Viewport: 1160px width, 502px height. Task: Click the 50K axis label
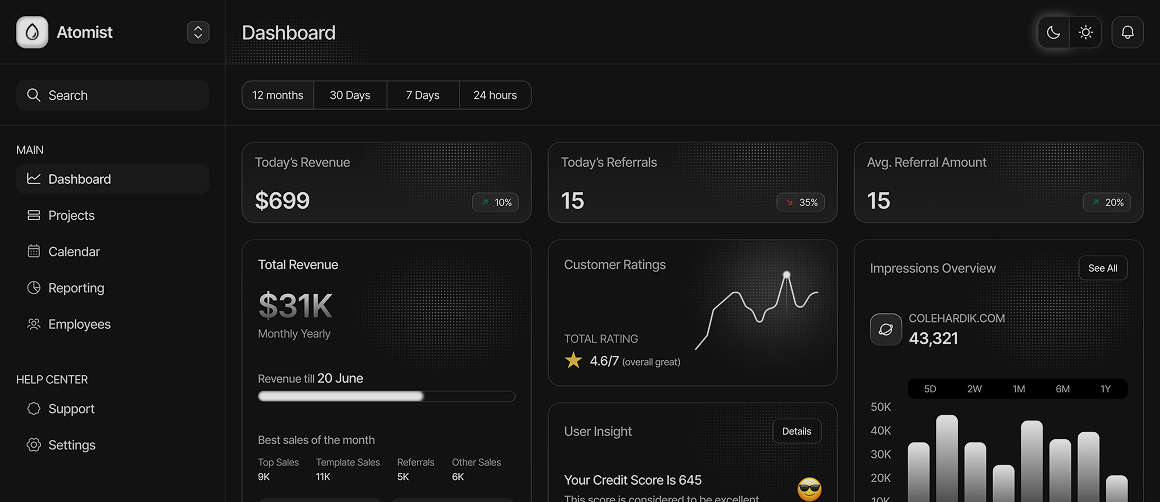point(880,407)
